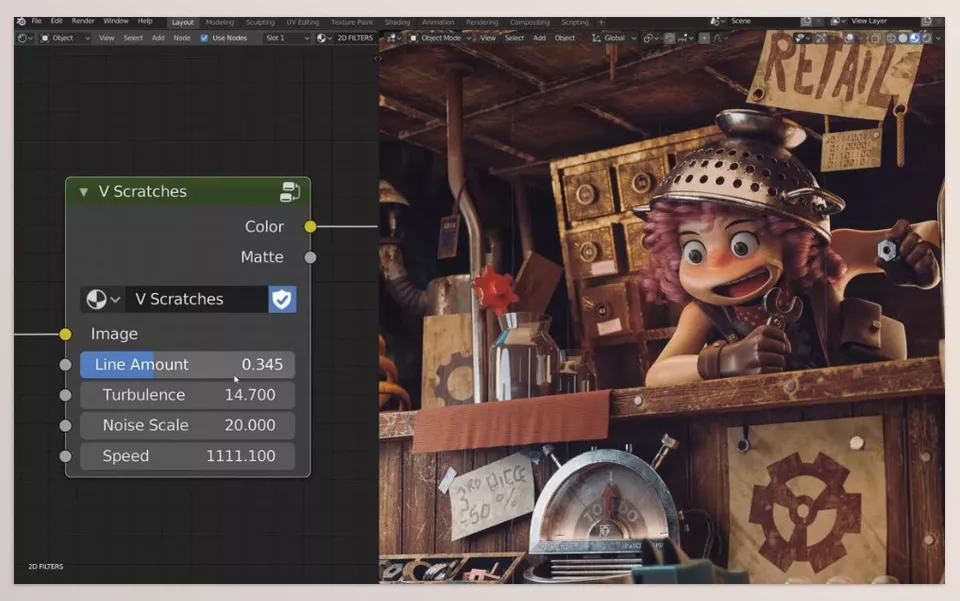This screenshot has height=601, width=960.
Task: Click the View Layer browse icon
Action: click(838, 21)
